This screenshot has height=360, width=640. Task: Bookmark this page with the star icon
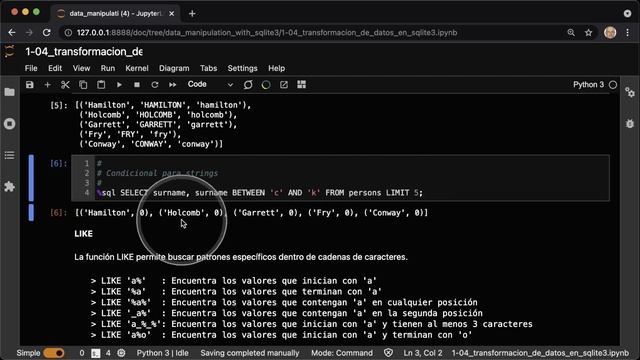click(588, 33)
